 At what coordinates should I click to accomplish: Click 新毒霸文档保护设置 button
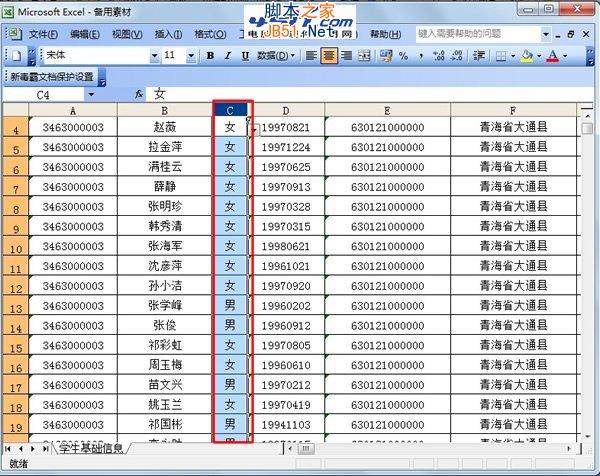52,77
